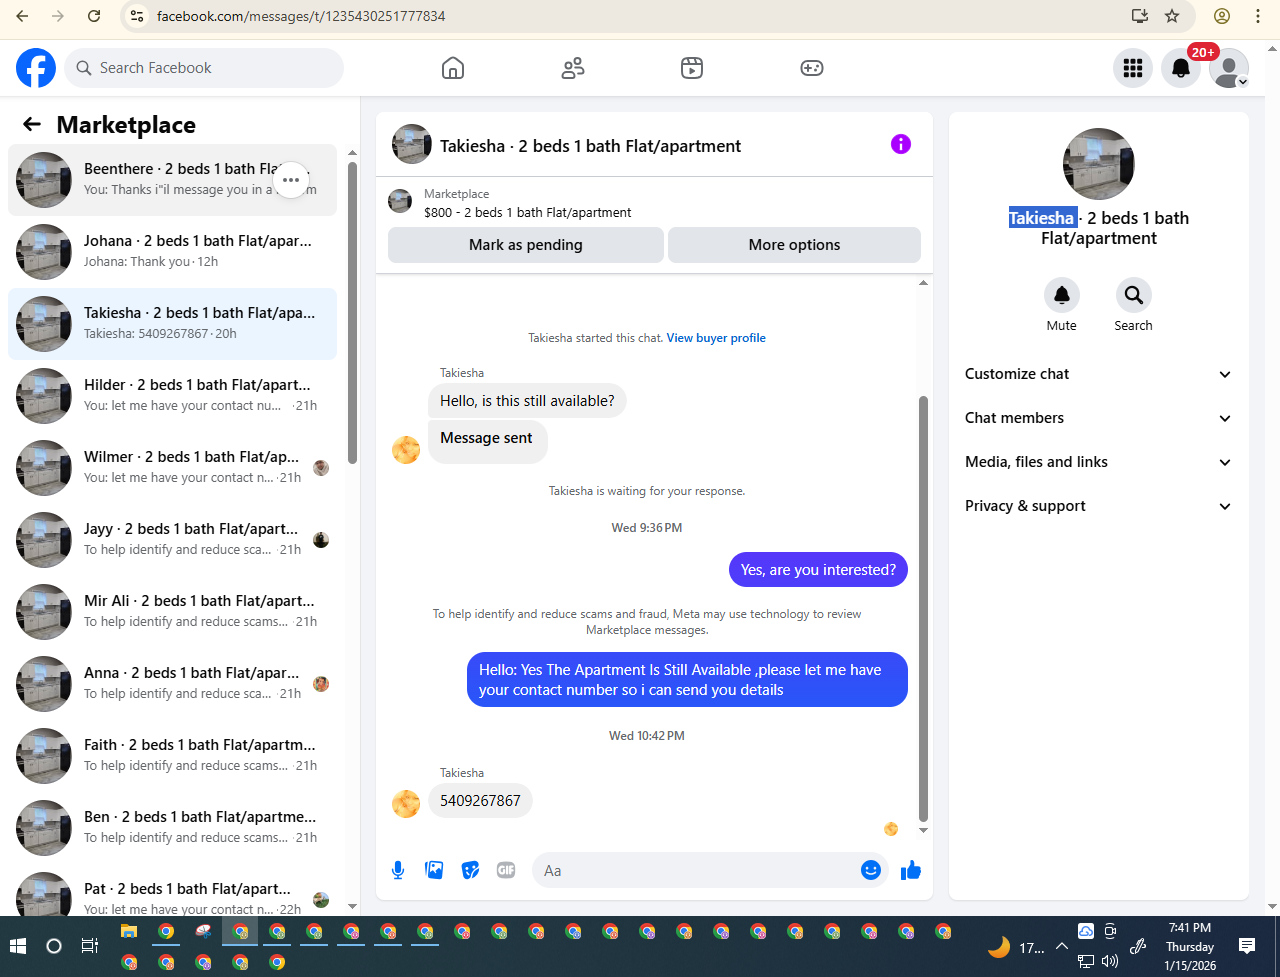Screen dimensions: 1280x977
Task: Open conversation information purple icon
Action: click(901, 144)
